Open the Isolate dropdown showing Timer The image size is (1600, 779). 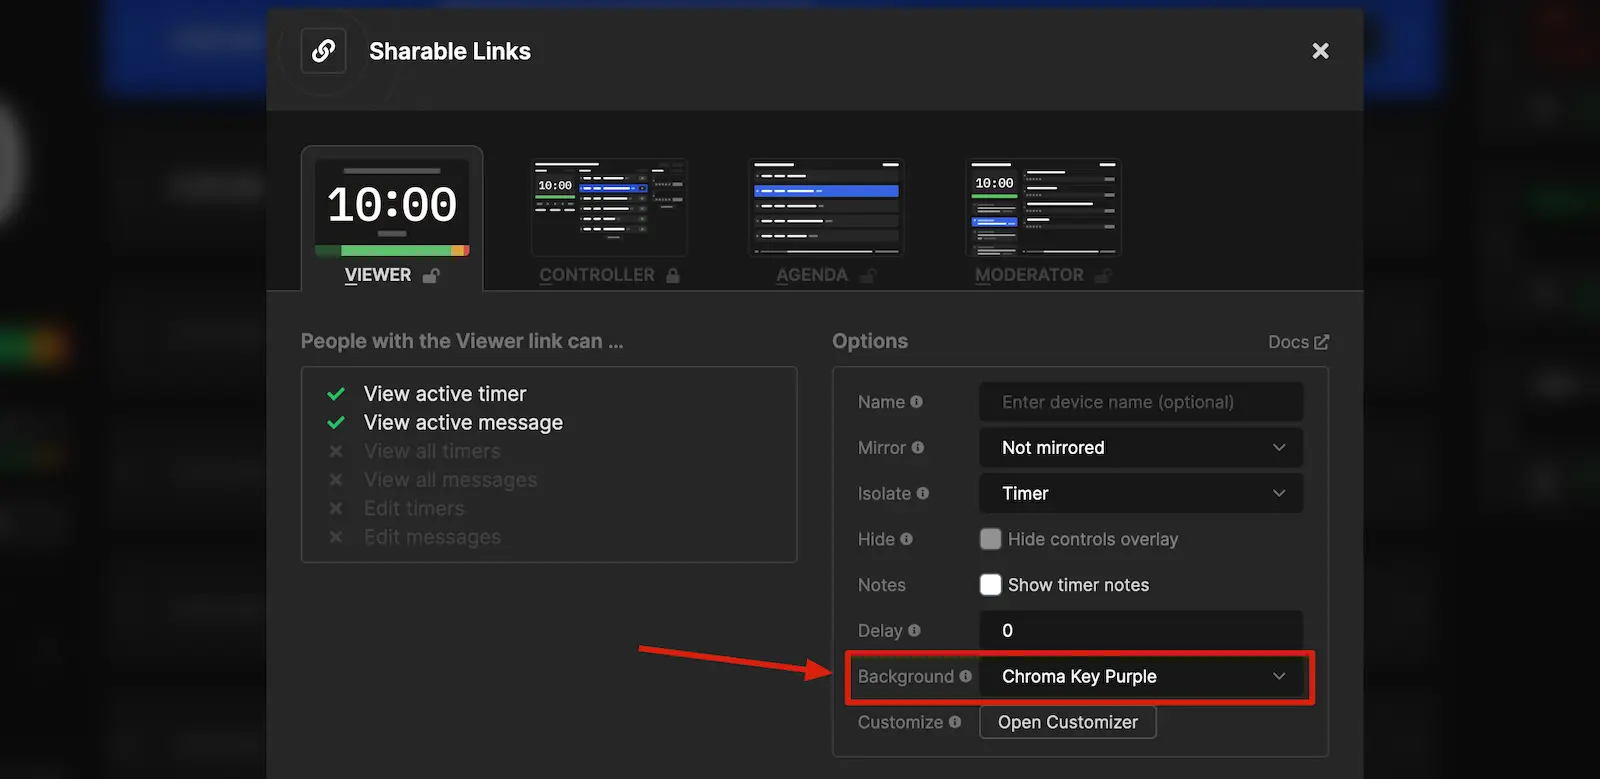(1141, 493)
